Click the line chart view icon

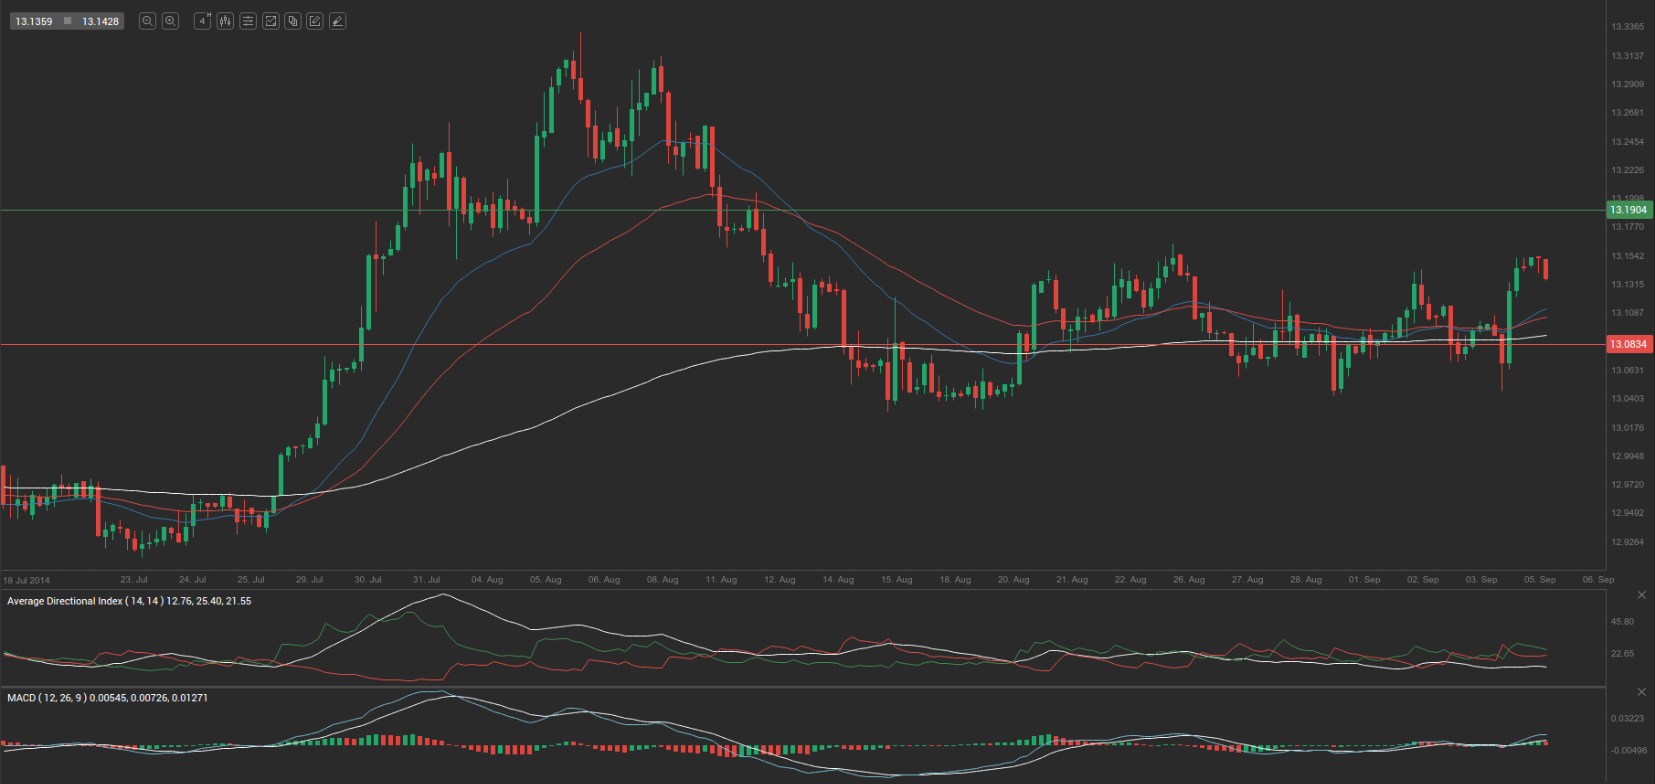point(270,21)
